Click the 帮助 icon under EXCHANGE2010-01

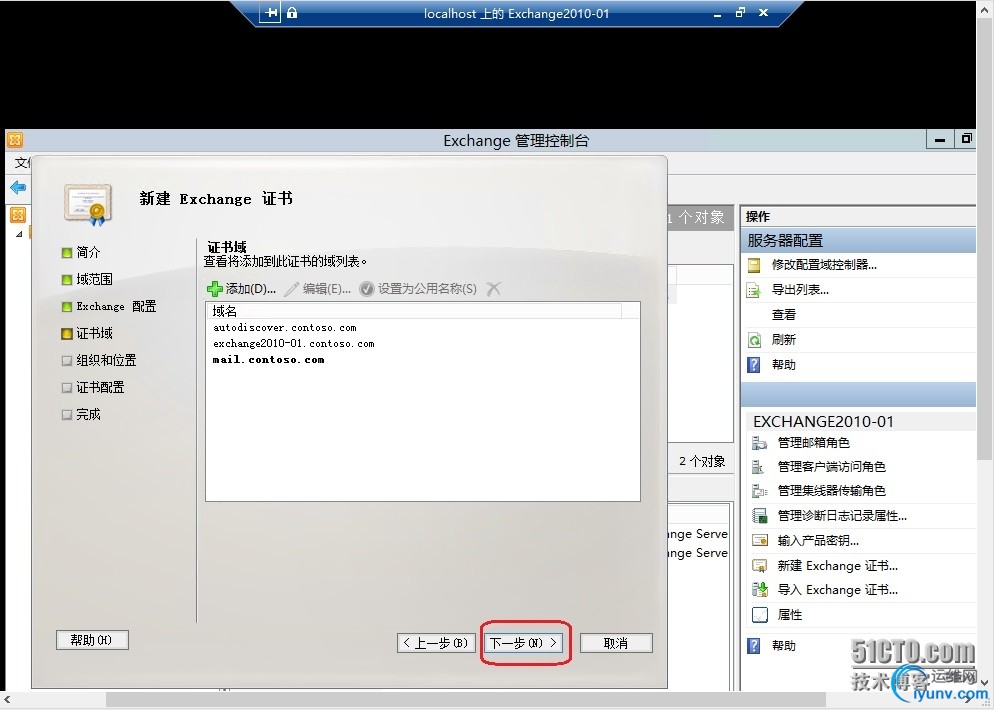[x=754, y=645]
